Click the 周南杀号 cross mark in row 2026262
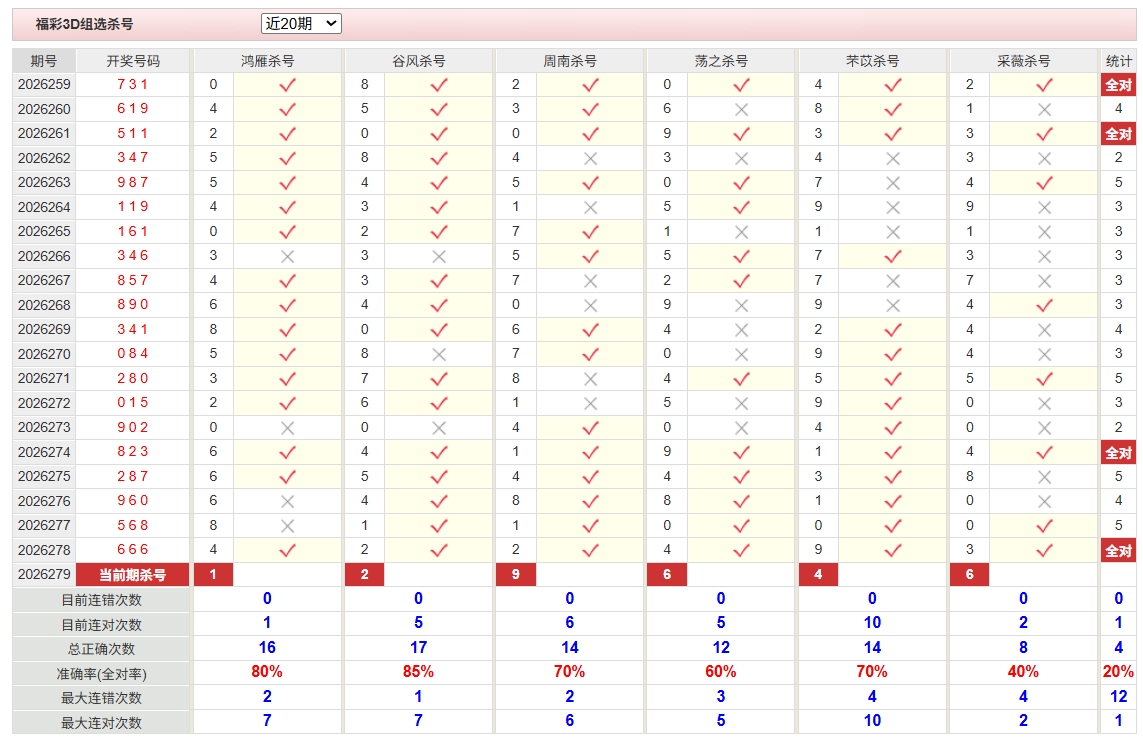Image resolution: width=1143 pixels, height=745 pixels. tap(590, 159)
